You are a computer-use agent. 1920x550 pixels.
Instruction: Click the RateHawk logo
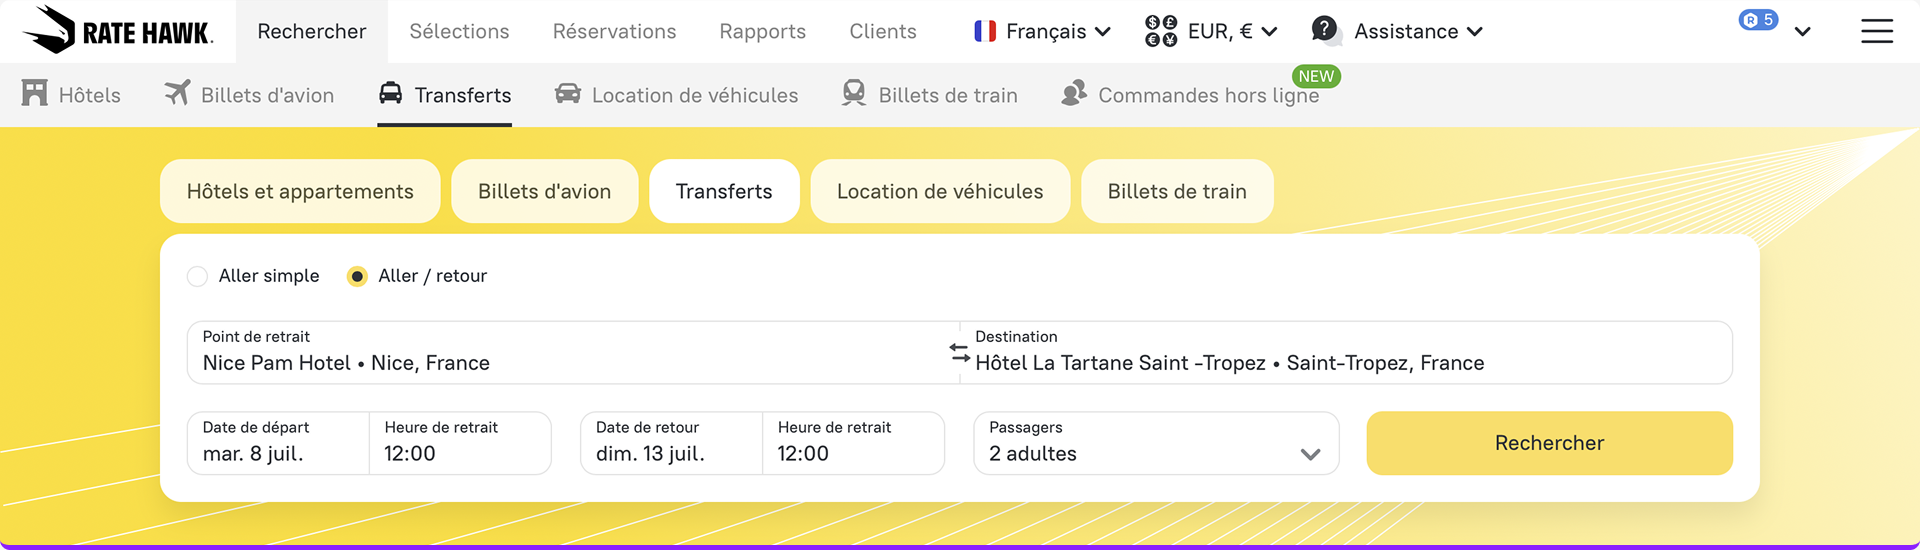(118, 30)
